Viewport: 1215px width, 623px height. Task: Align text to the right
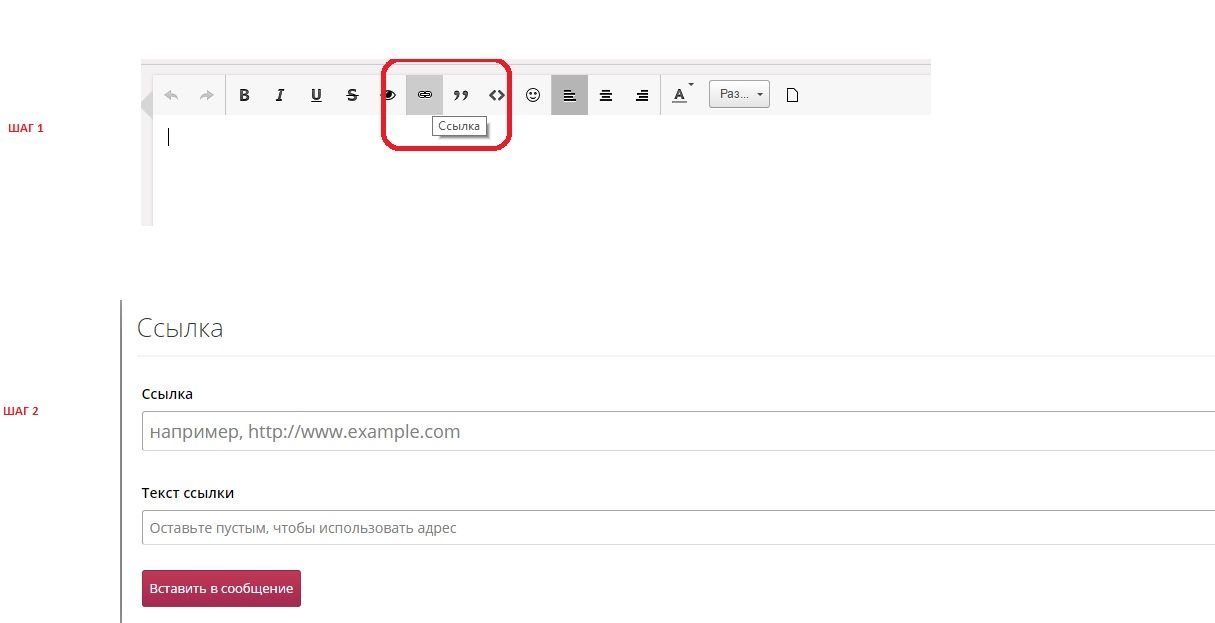[642, 95]
